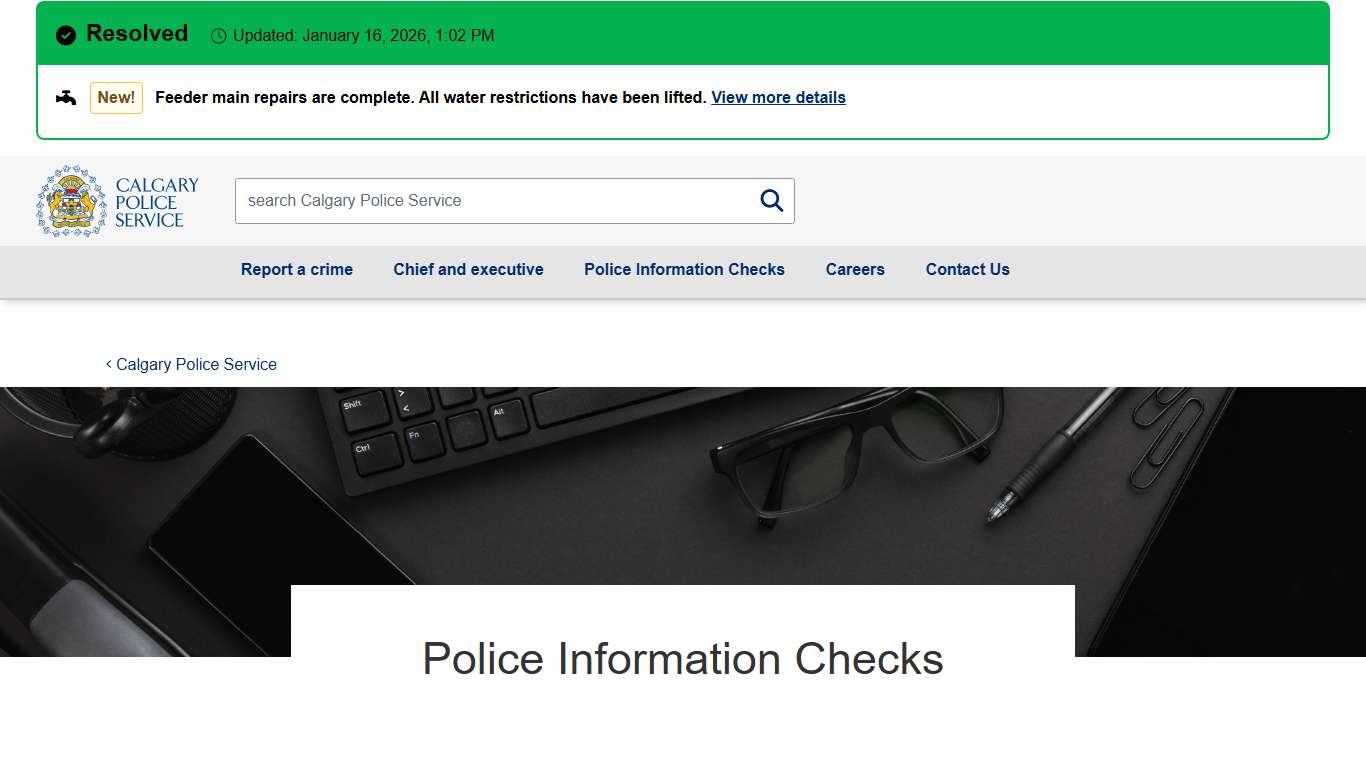Image resolution: width=1366 pixels, height=768 pixels.
Task: Open the Careers page
Action: 854,269
